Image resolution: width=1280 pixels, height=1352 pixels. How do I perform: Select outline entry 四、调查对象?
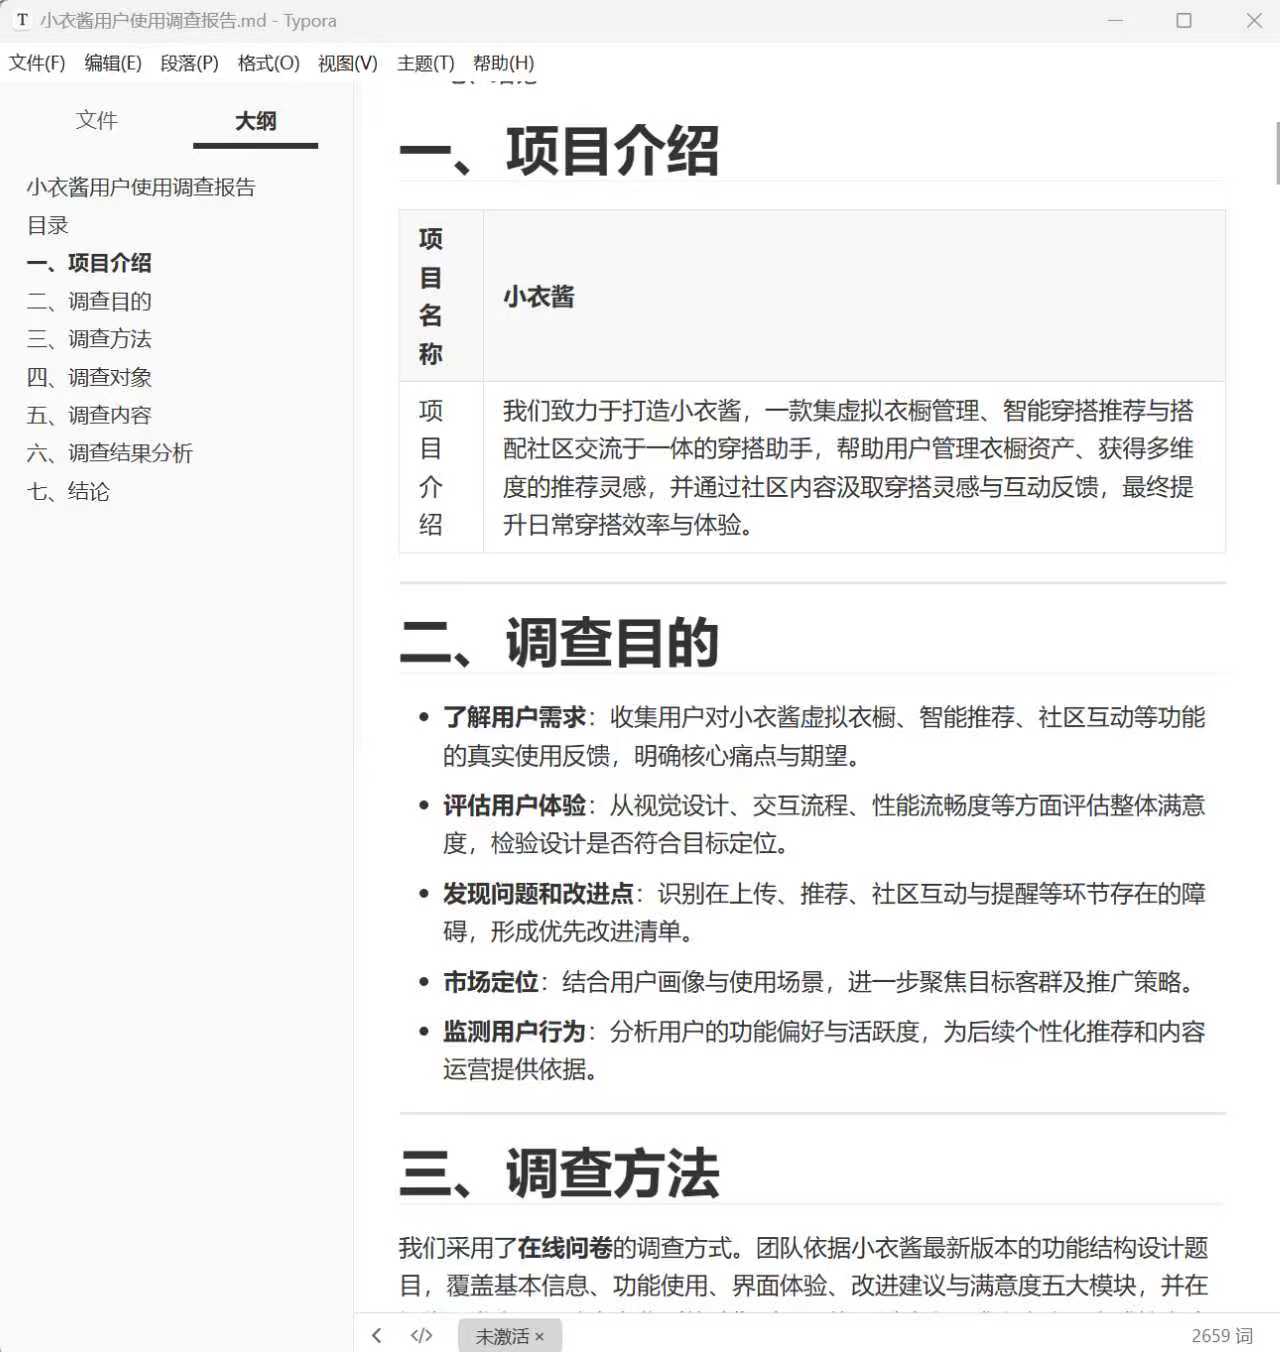[89, 377]
